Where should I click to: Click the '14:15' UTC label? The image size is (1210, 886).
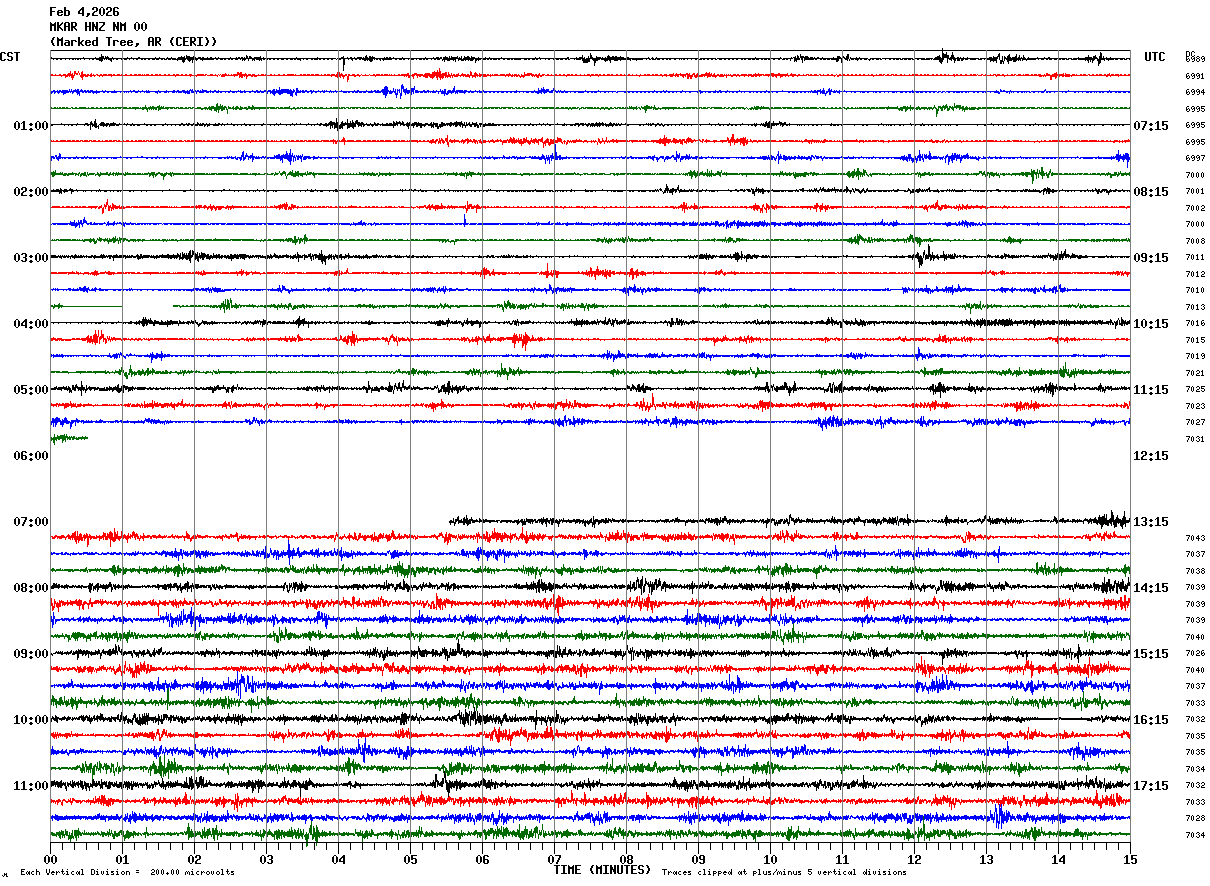[1151, 588]
